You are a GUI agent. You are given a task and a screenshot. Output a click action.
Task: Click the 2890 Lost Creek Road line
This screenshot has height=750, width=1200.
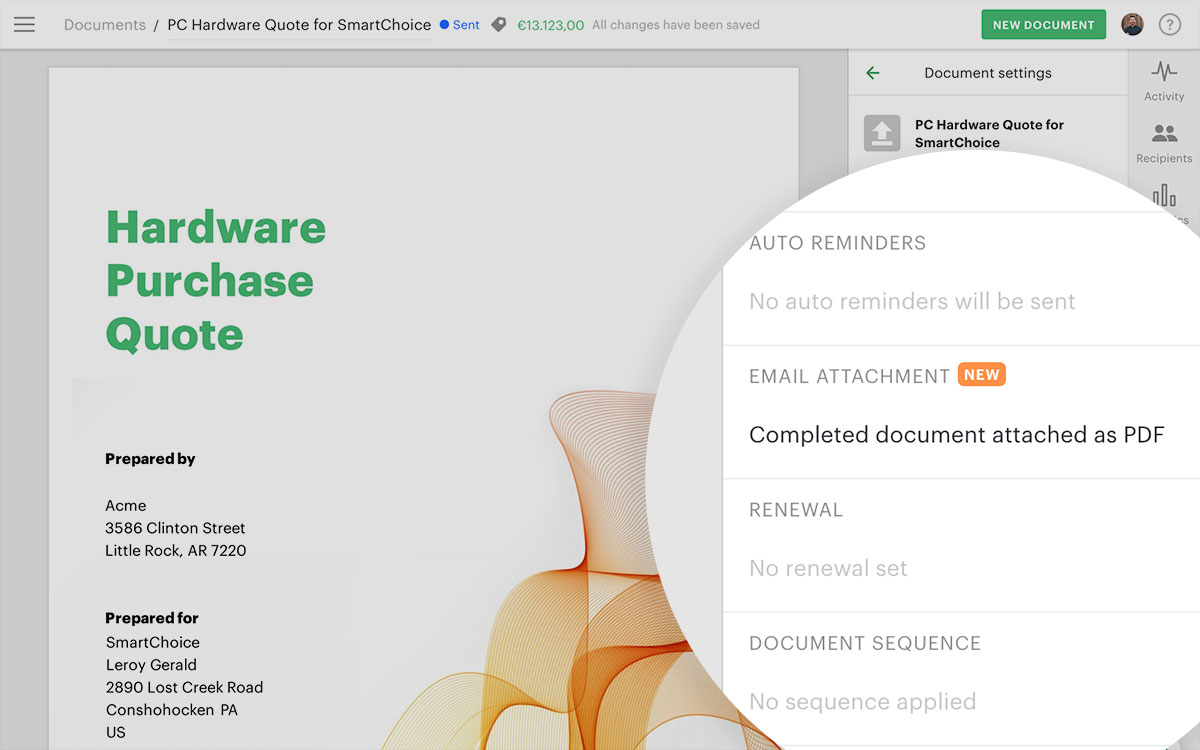[x=185, y=687]
